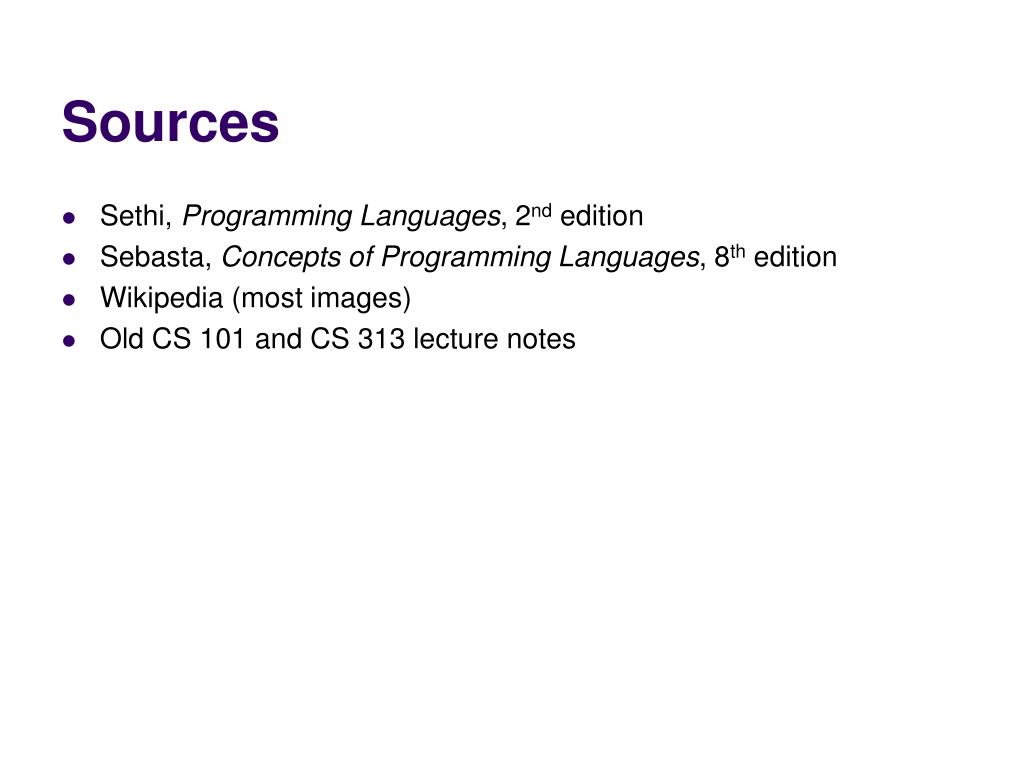The height and width of the screenshot is (768, 1024).
Task: Click the word "Concepts" in italic title
Action: [281, 258]
